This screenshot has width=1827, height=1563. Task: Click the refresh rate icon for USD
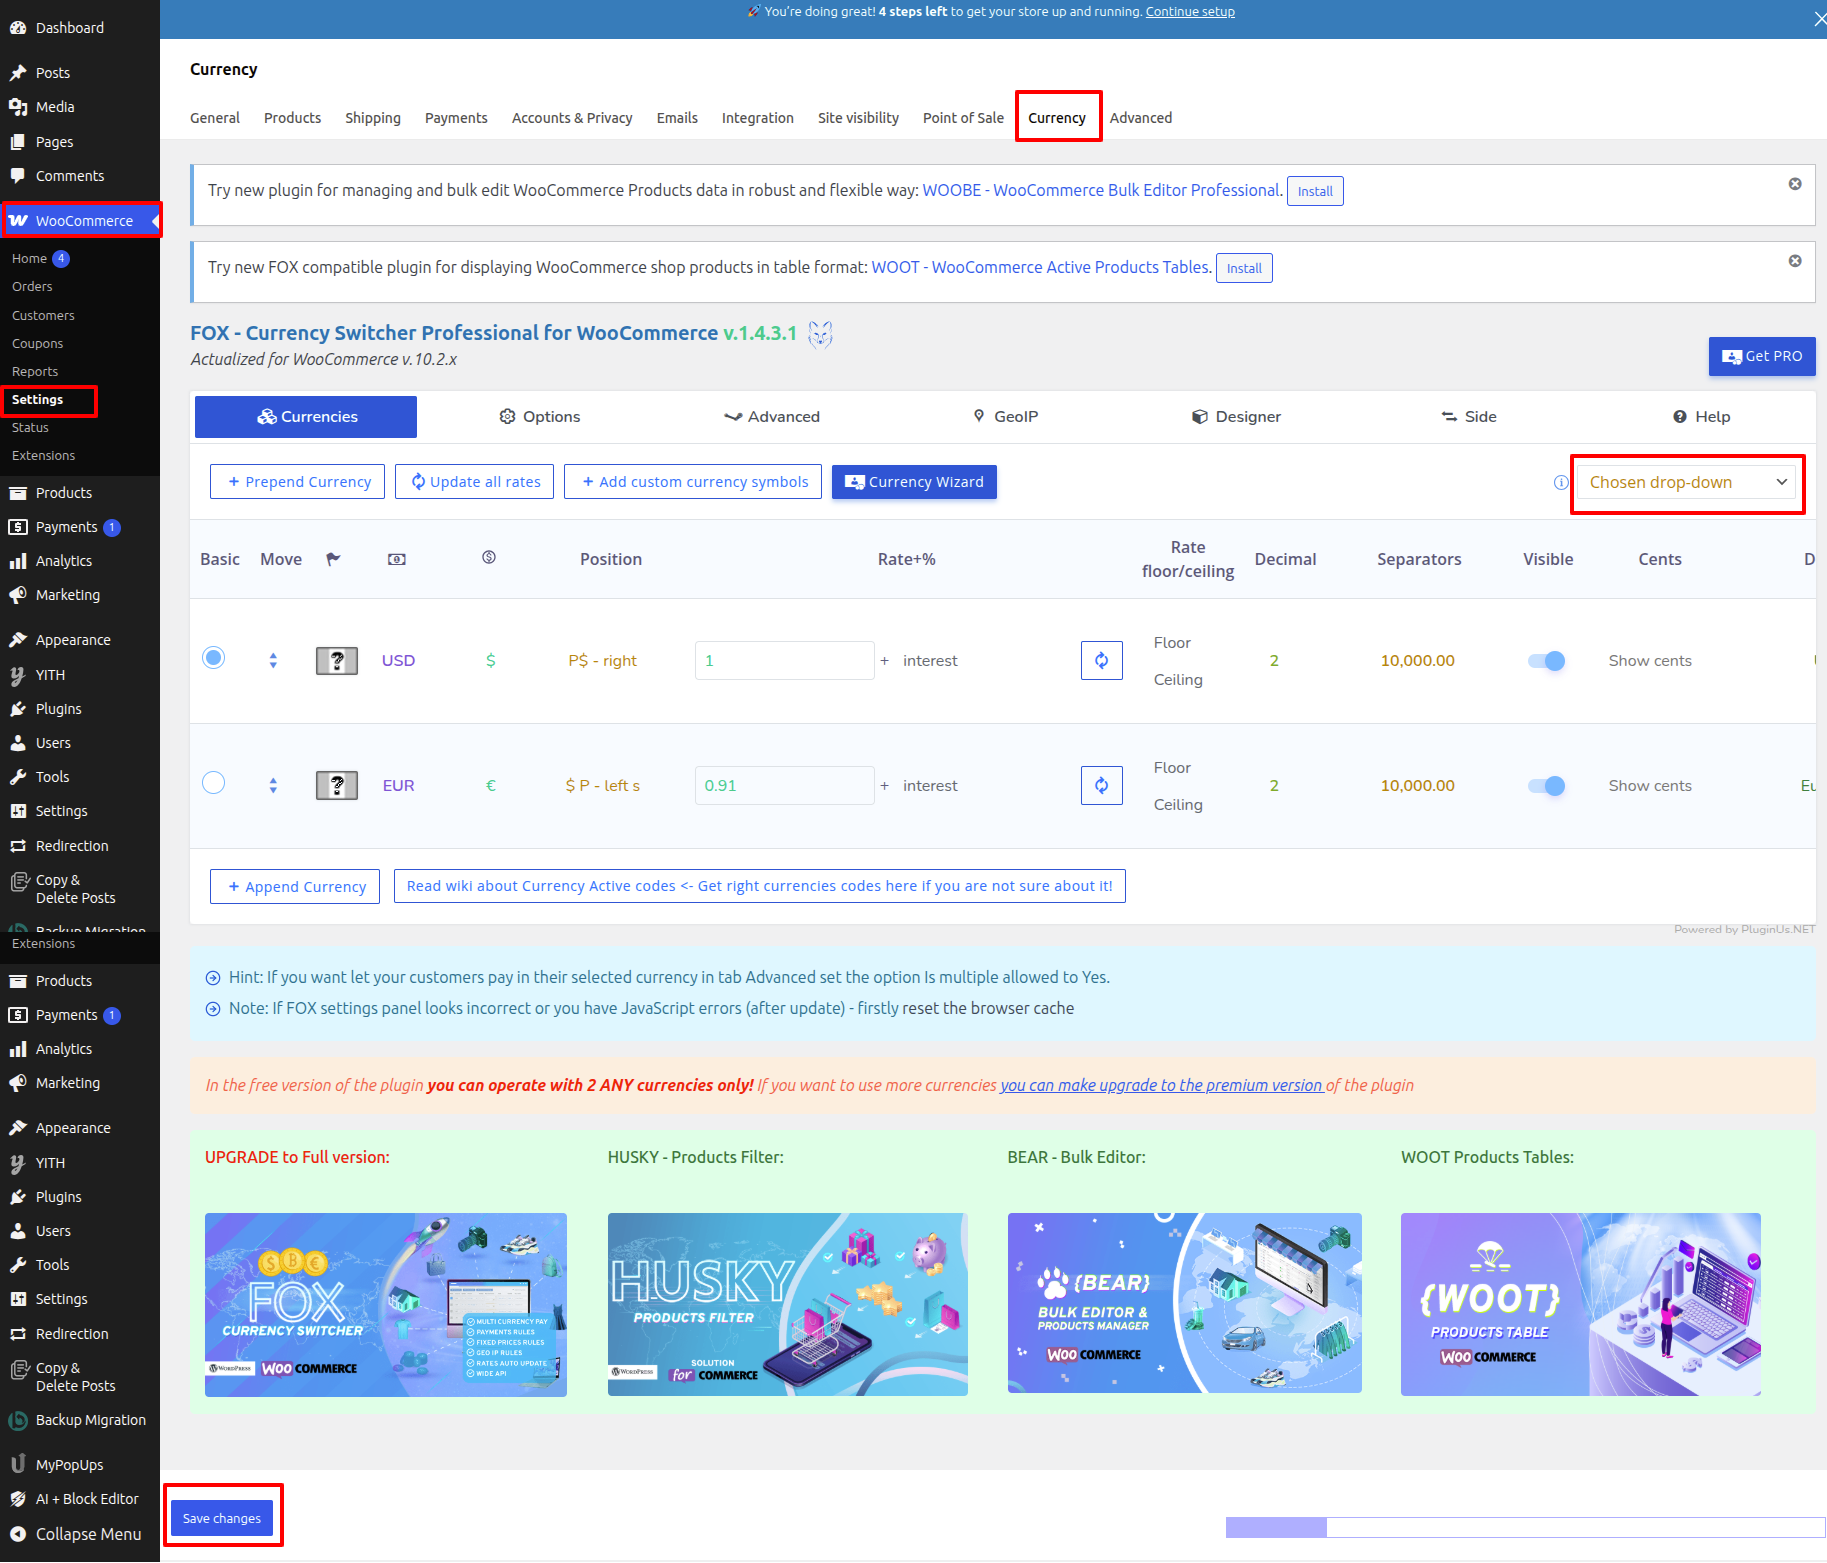pyautogui.click(x=1101, y=660)
